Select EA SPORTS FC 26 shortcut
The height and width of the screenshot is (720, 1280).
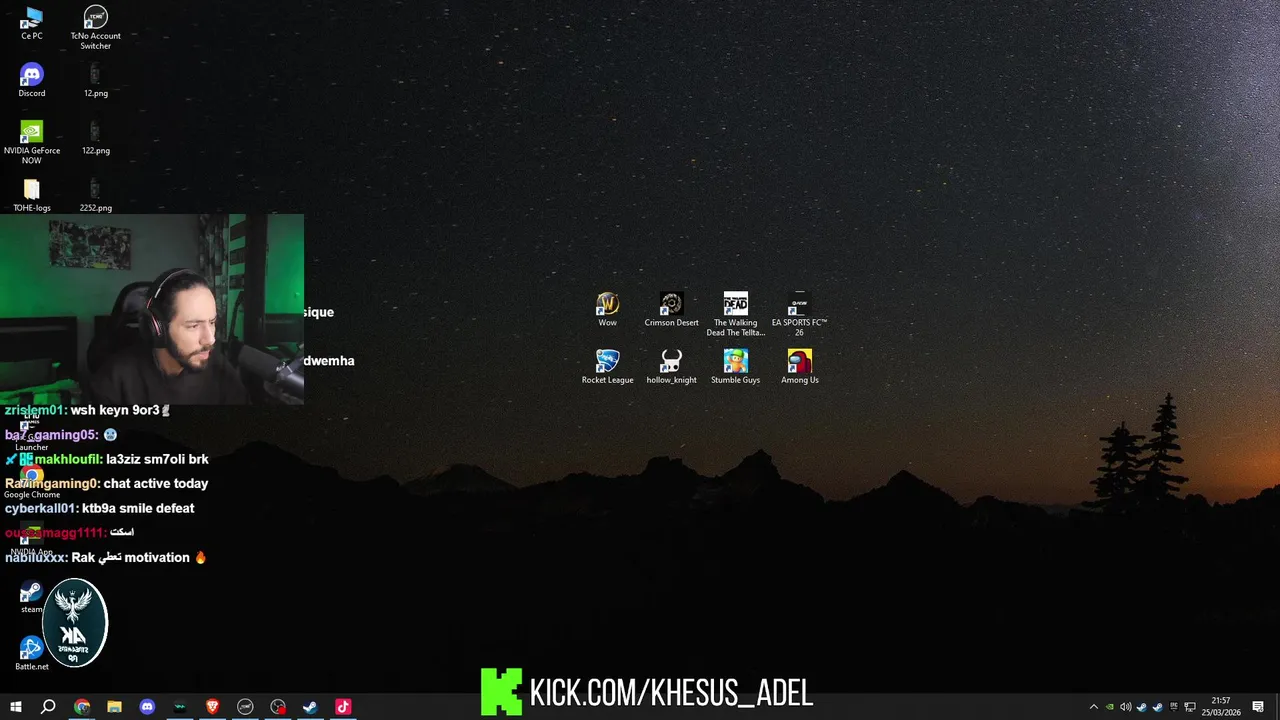799,315
